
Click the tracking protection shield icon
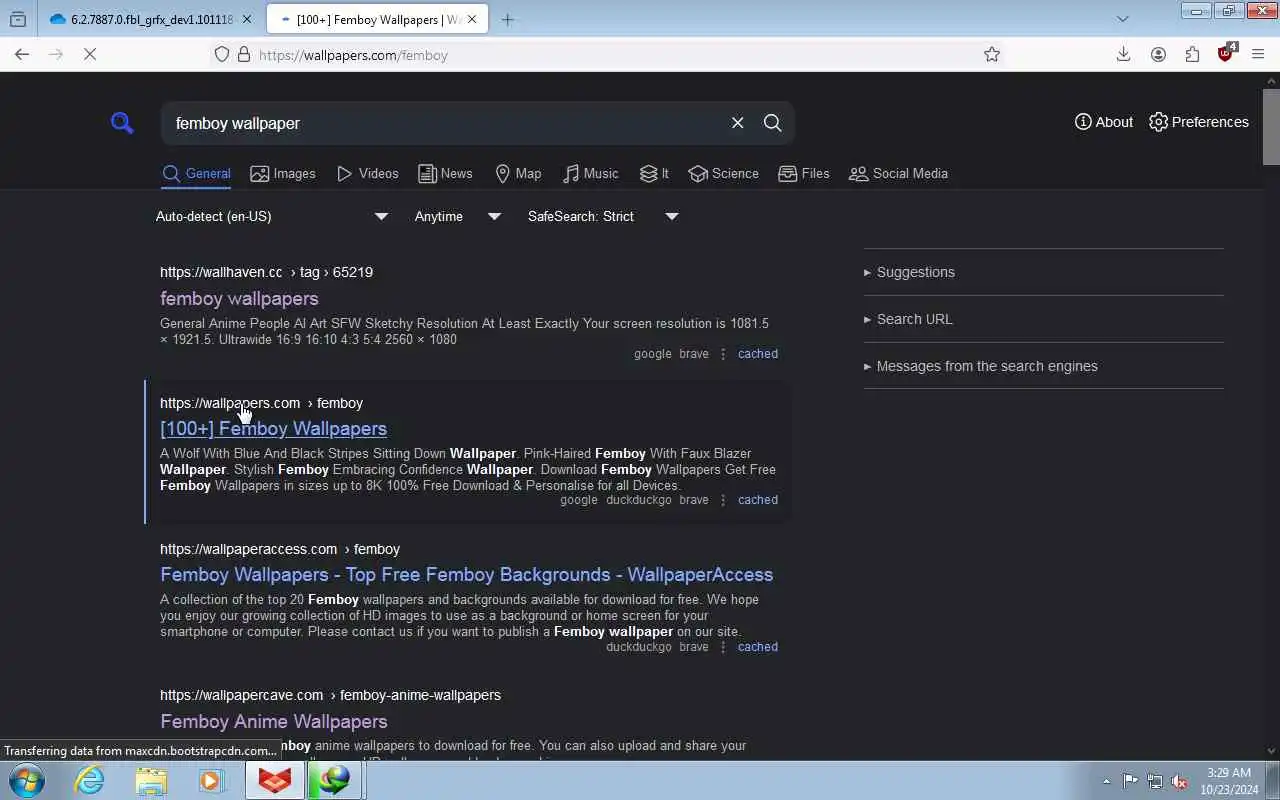222,55
